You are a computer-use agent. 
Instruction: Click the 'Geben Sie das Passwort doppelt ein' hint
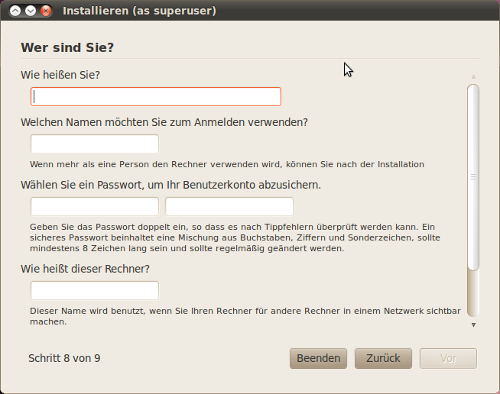click(x=235, y=238)
